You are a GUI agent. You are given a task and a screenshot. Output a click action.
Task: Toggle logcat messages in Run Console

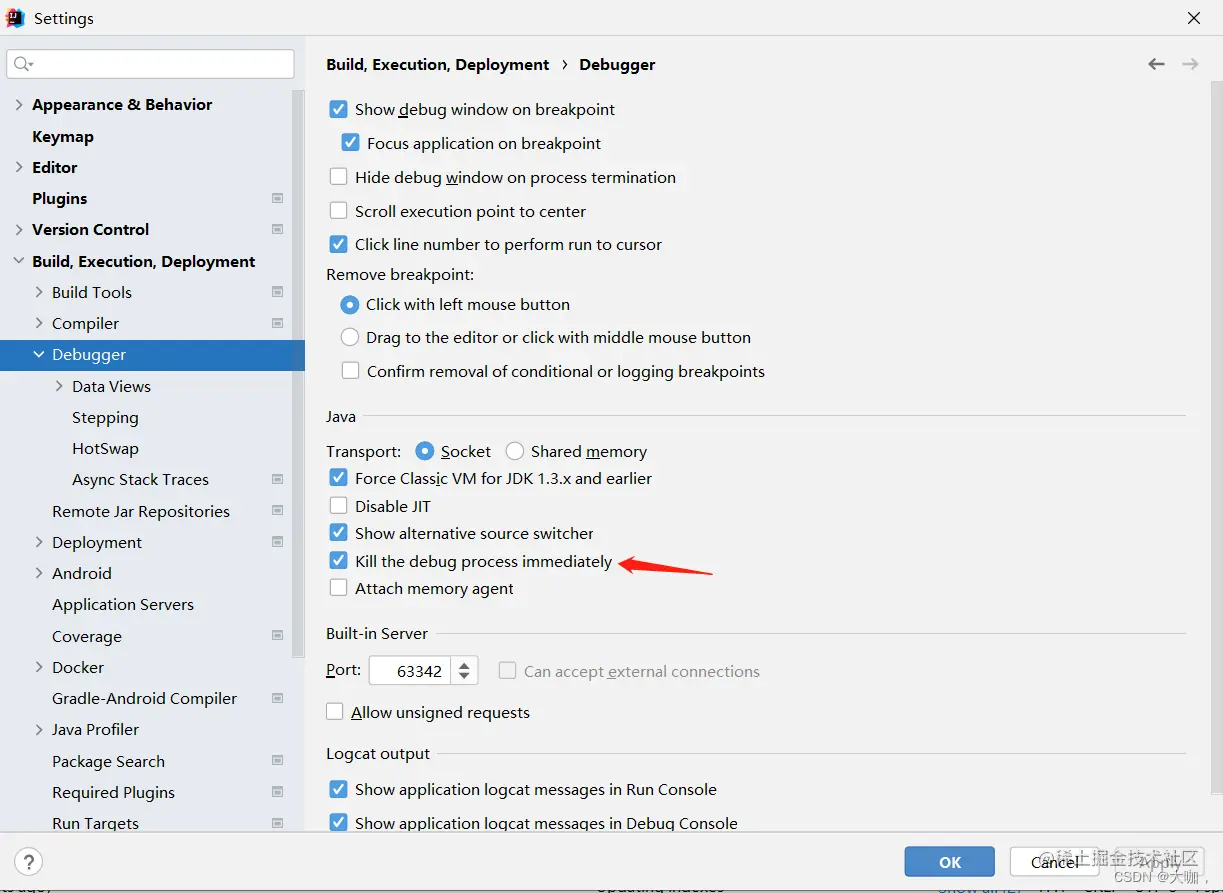[x=338, y=789]
